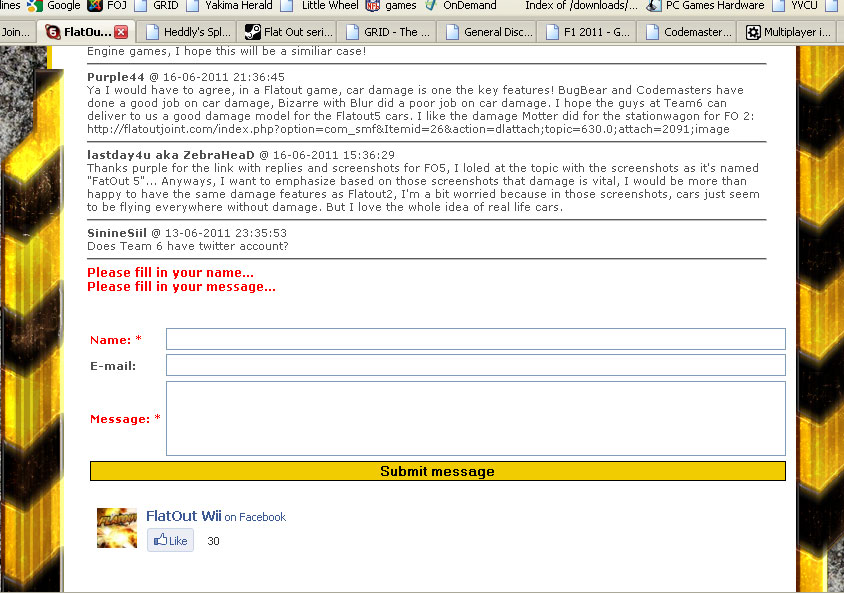Focus the E-mail input field
844x594 pixels.
476,365
